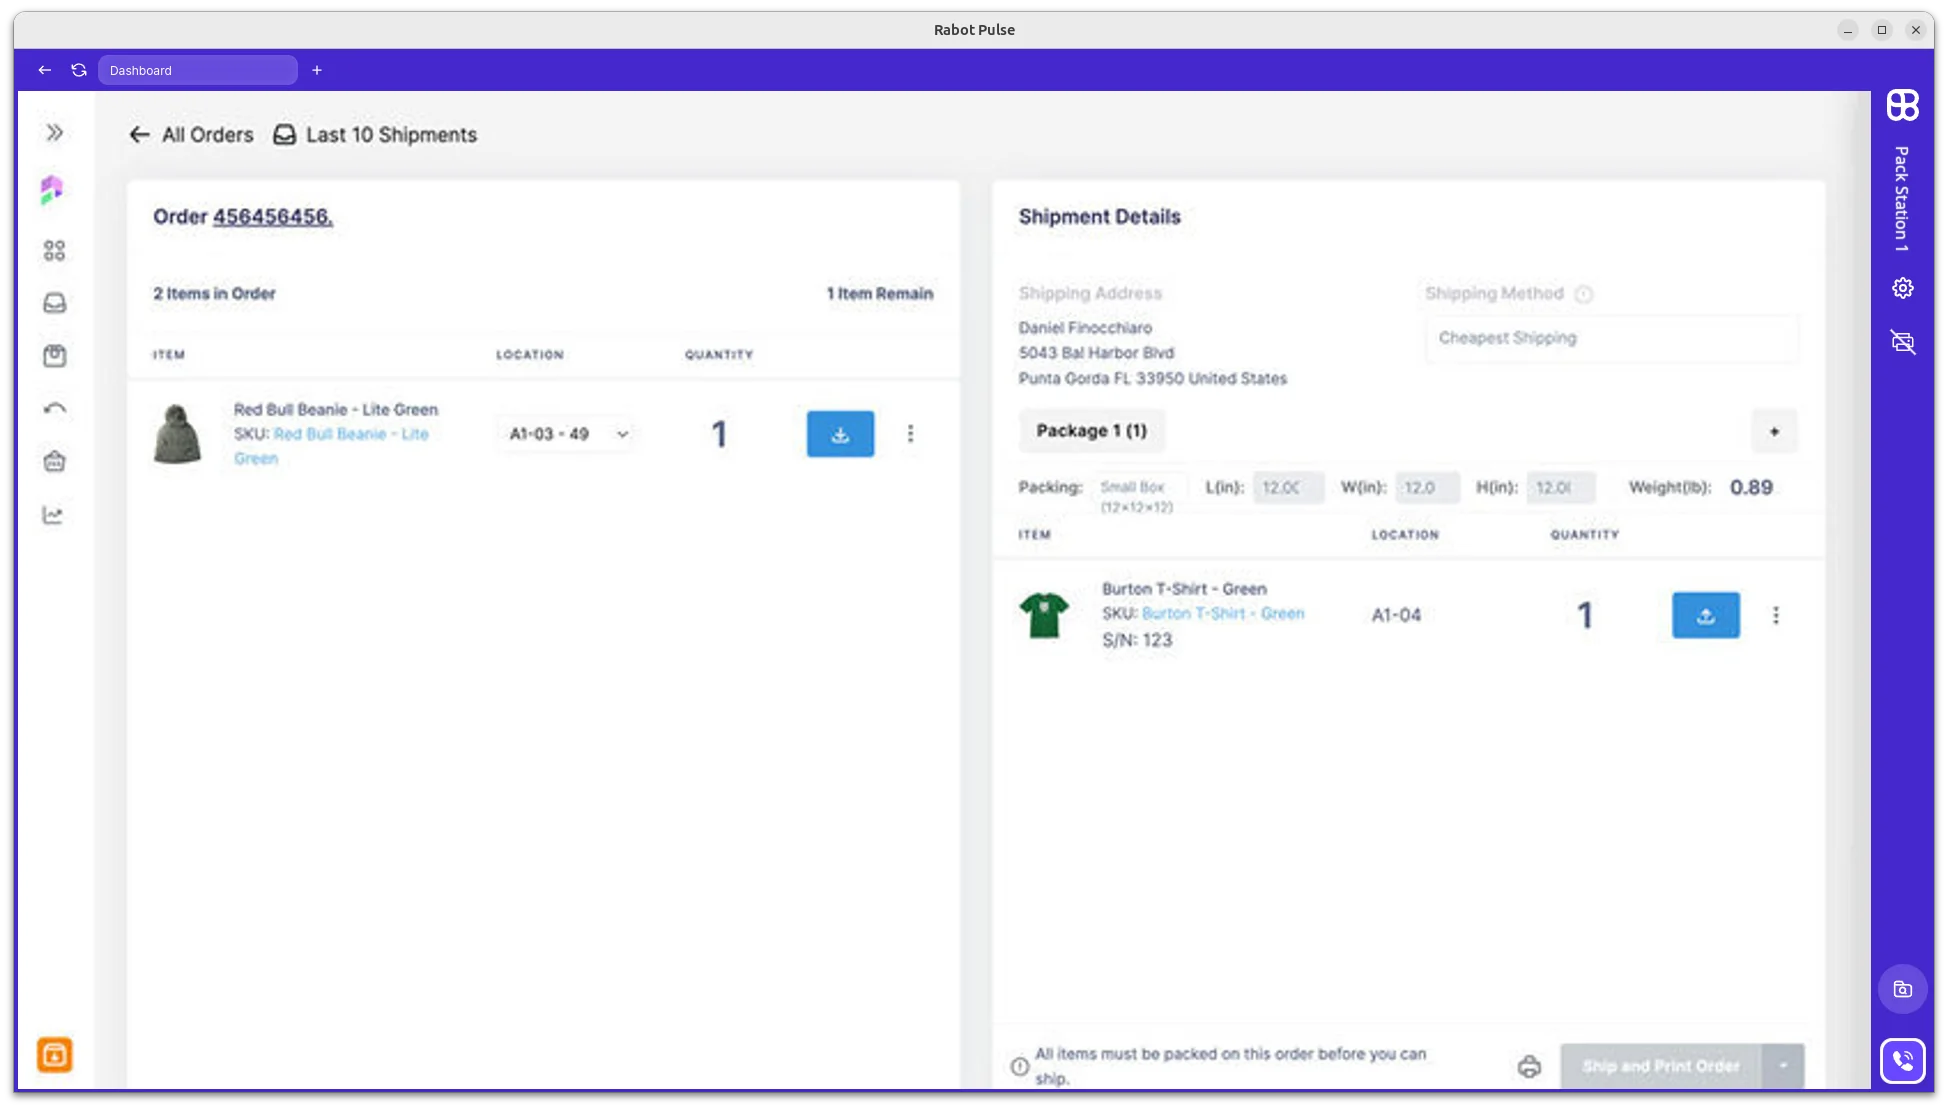Expand the sidebar with the double-chevron toggle
Image resolution: width=1948 pixels, height=1109 pixels.
pos(52,131)
